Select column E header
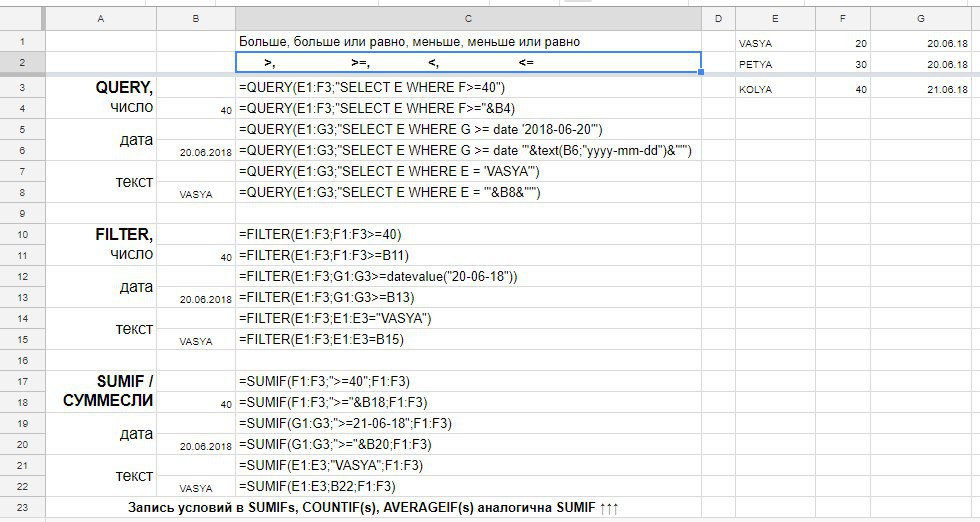Screen dimensions: 980x522 click(x=775, y=19)
